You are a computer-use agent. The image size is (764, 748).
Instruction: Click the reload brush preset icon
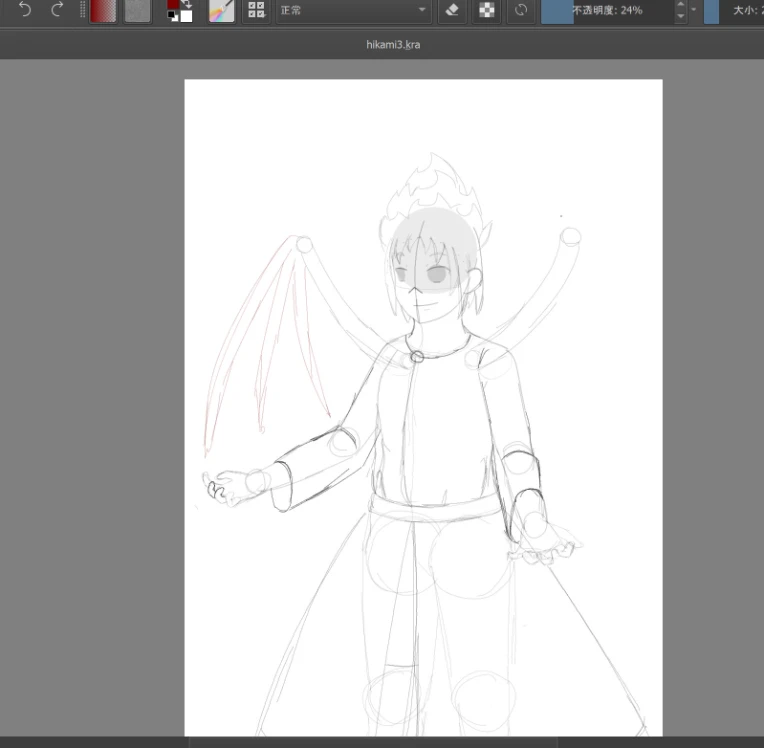[521, 10]
